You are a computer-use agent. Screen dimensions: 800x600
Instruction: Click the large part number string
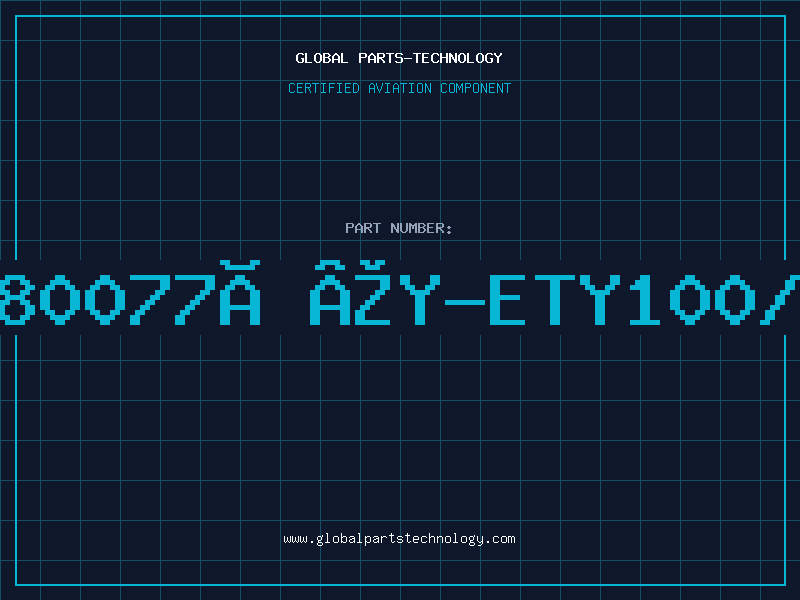400,293
